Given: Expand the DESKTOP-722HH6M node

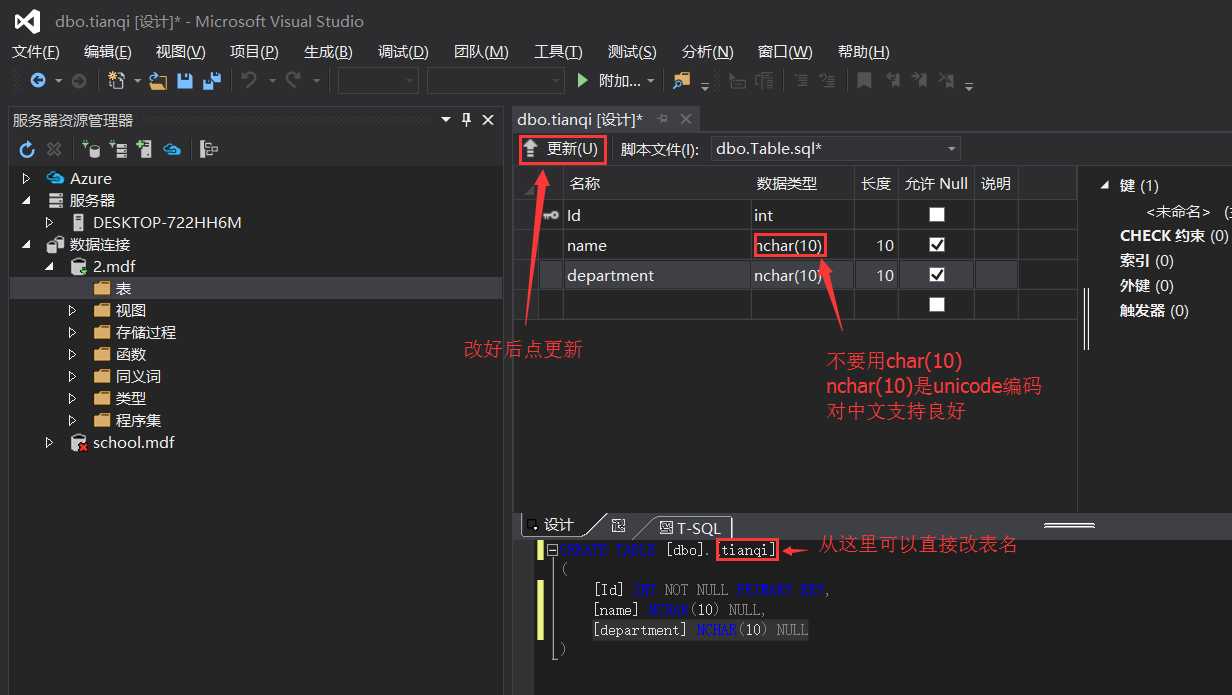Looking at the screenshot, I should 49,223.
